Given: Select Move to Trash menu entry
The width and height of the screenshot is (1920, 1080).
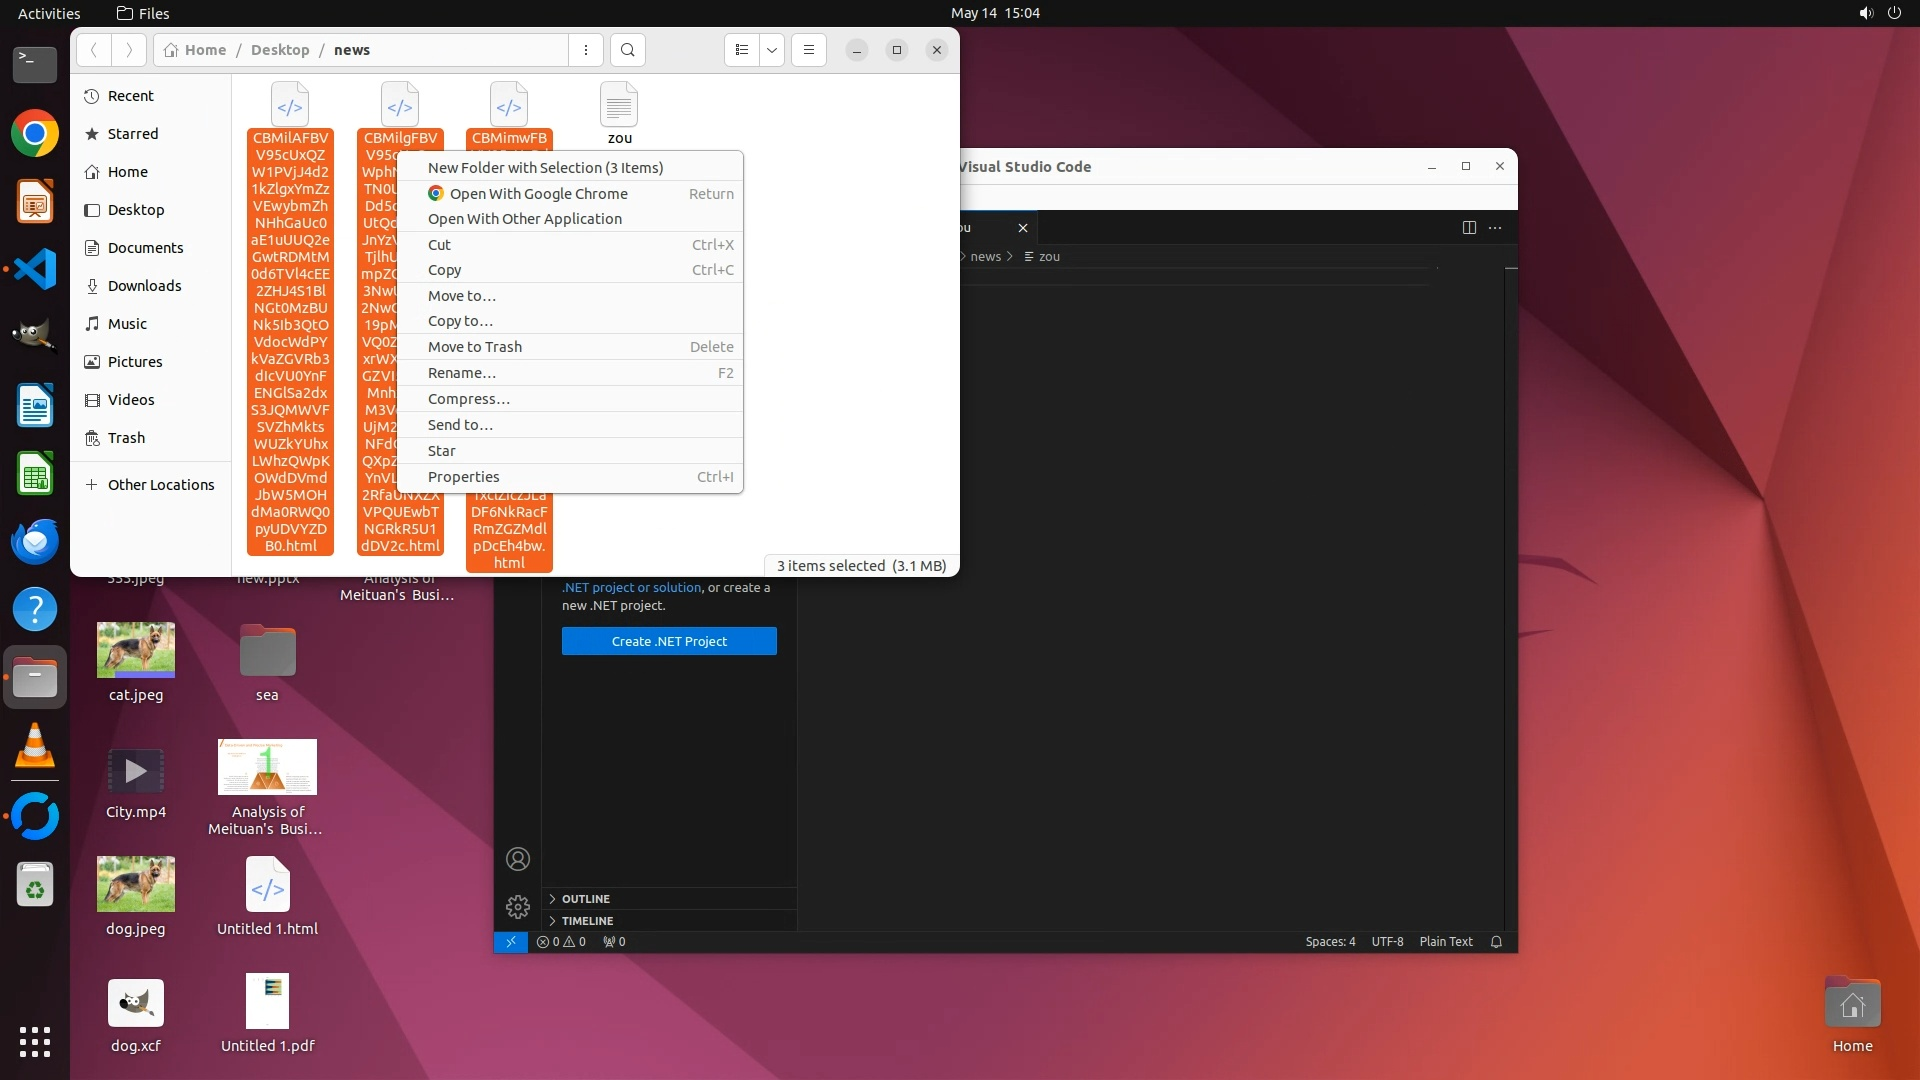Looking at the screenshot, I should pos(475,347).
